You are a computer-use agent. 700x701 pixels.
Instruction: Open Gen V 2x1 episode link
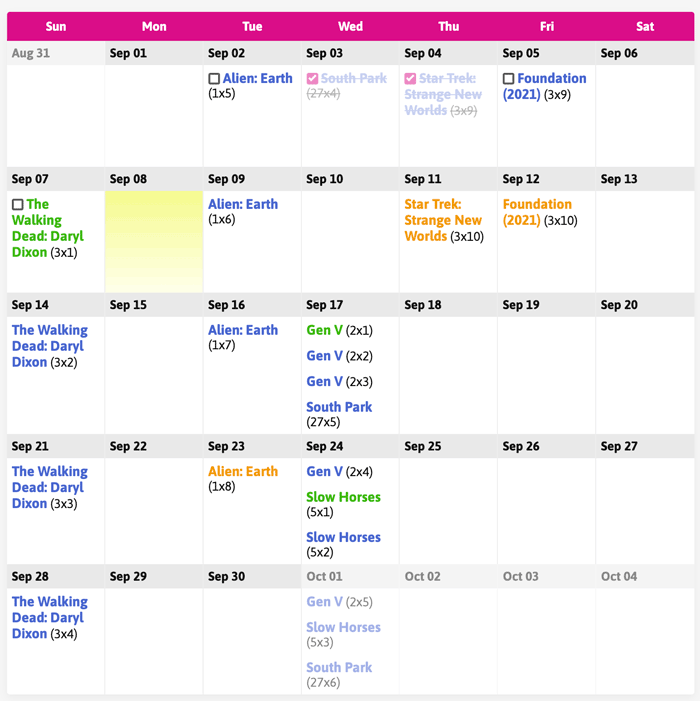point(324,330)
